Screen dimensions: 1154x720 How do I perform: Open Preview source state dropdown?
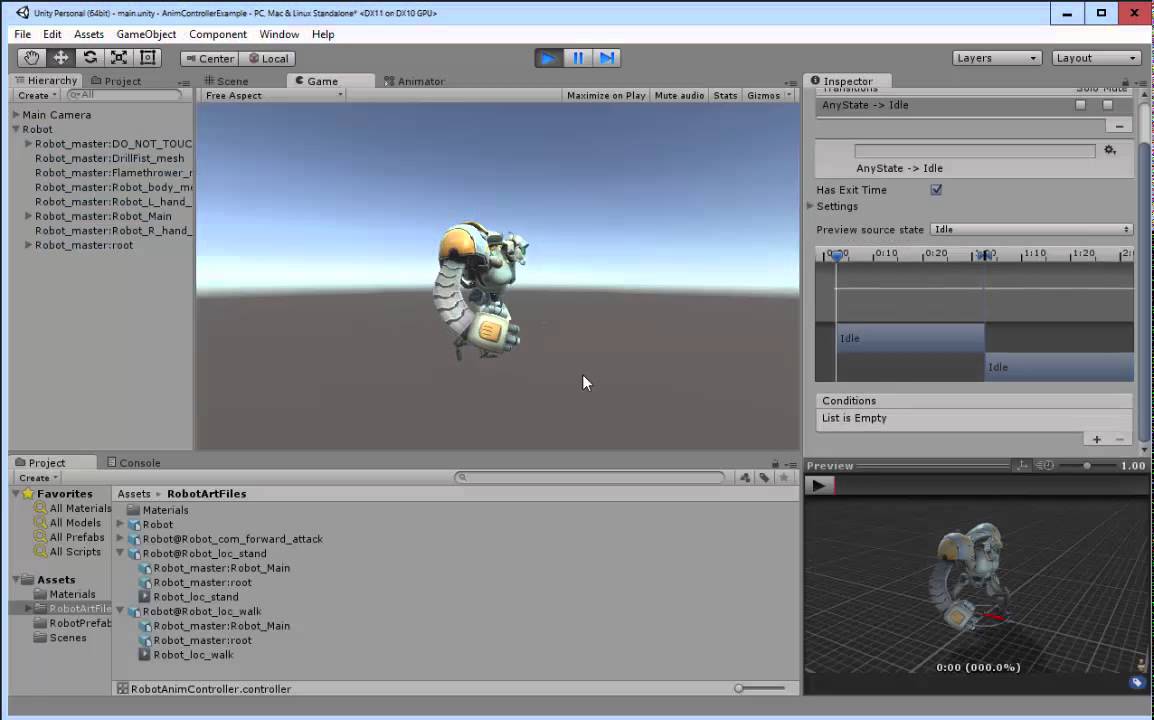pyautogui.click(x=1031, y=230)
